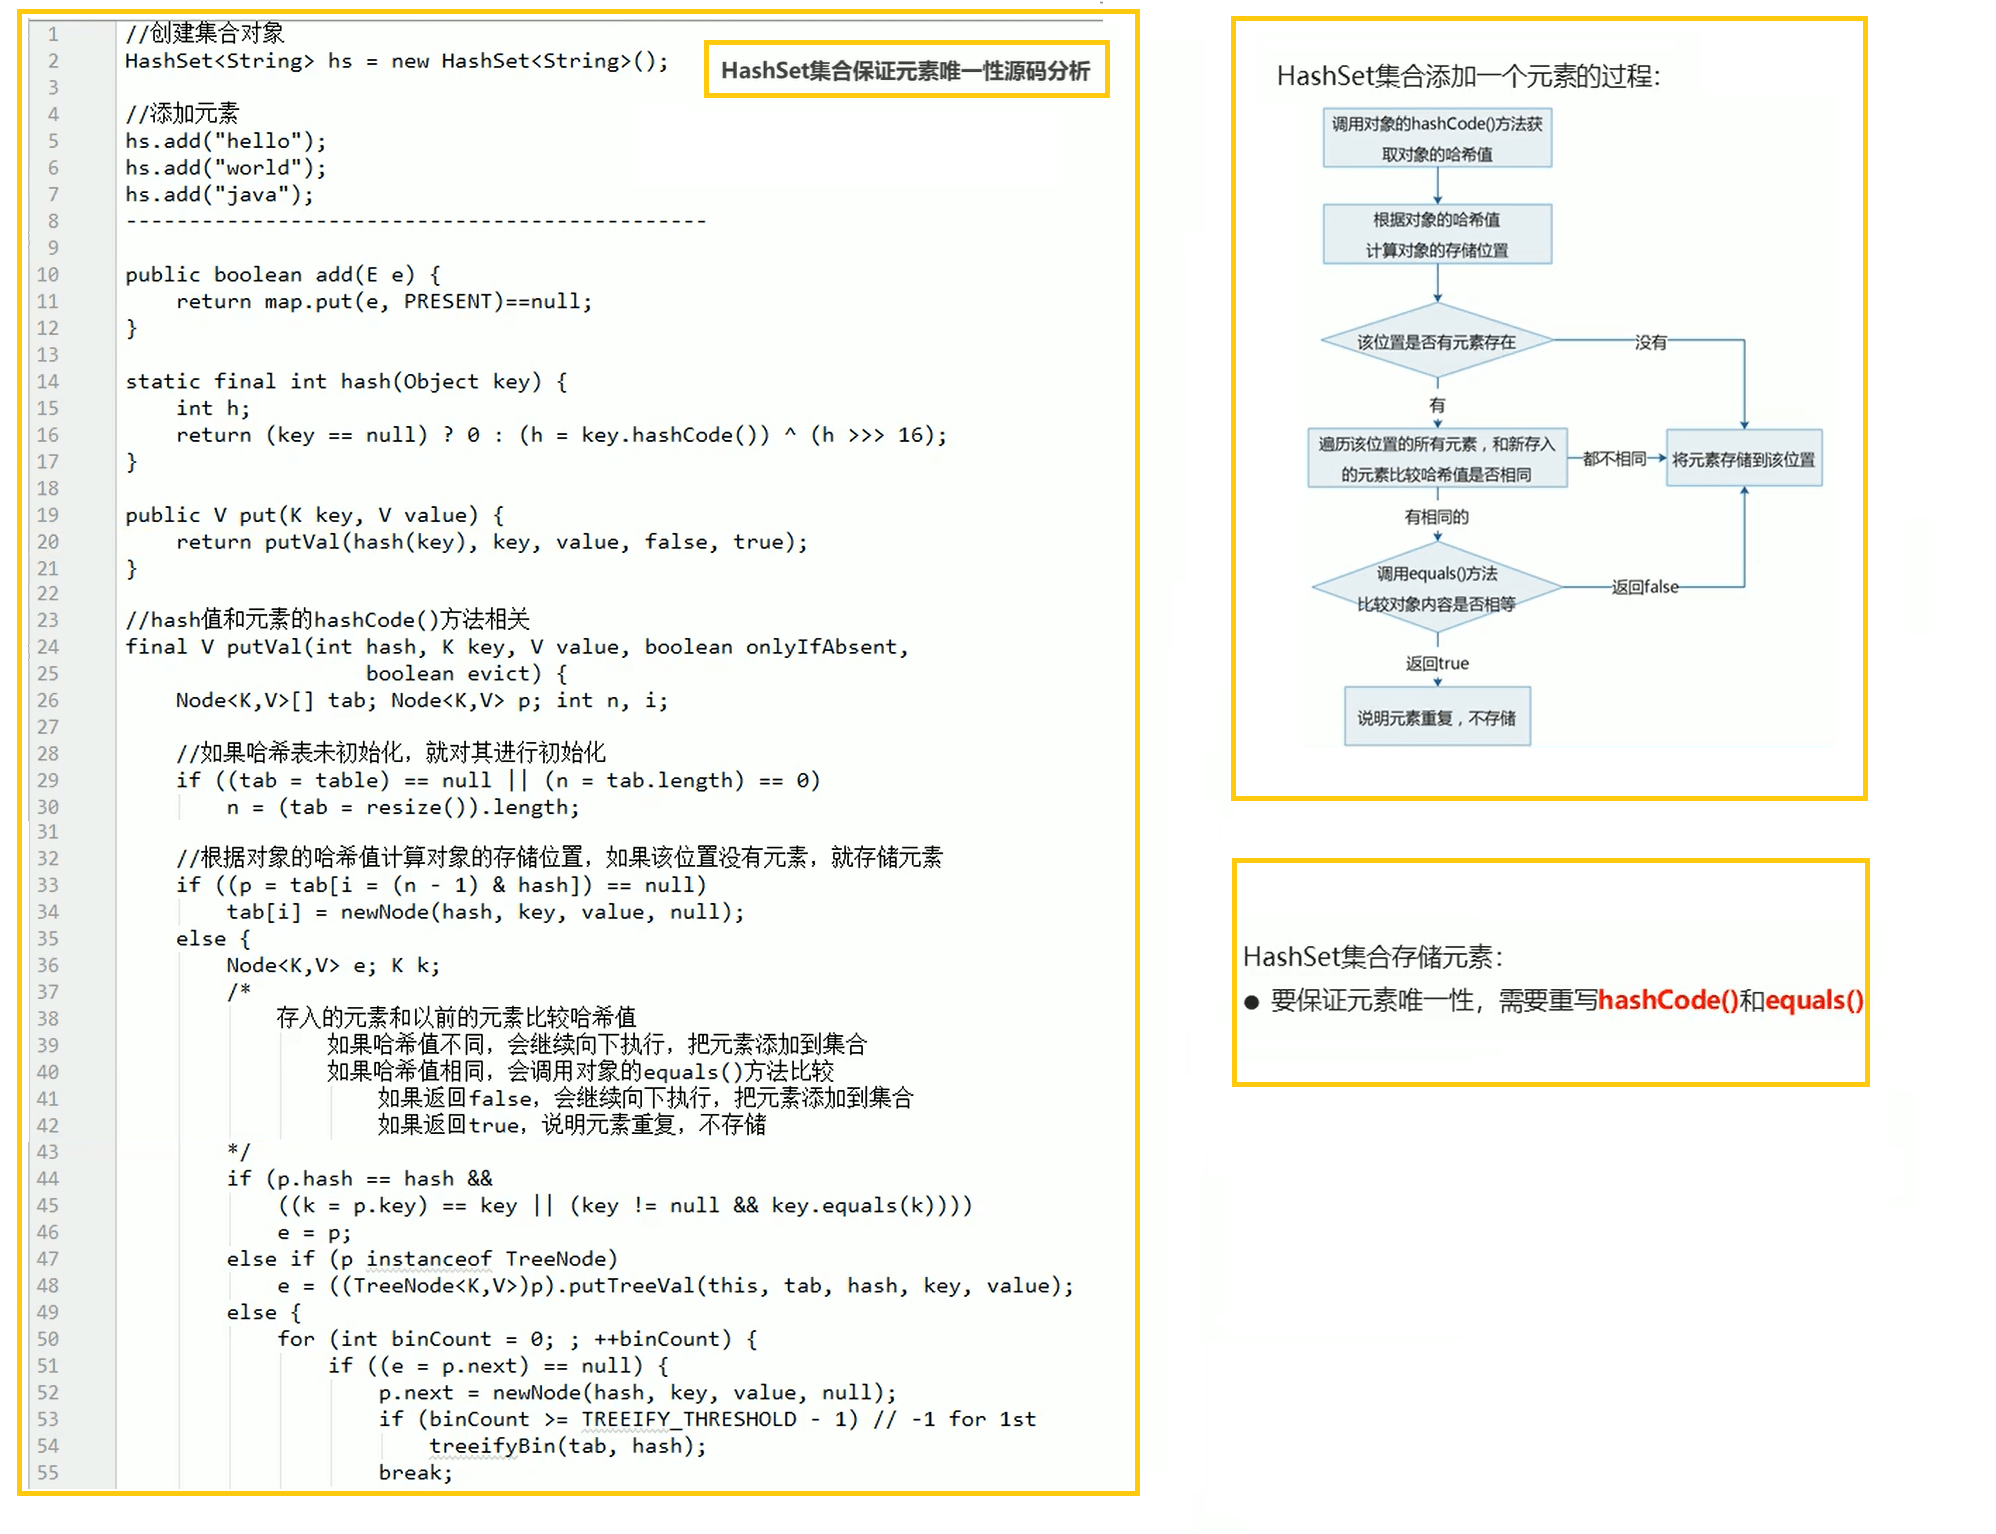
Task: Click the line containing 'key.equals(k))))'
Action: click(625, 1207)
